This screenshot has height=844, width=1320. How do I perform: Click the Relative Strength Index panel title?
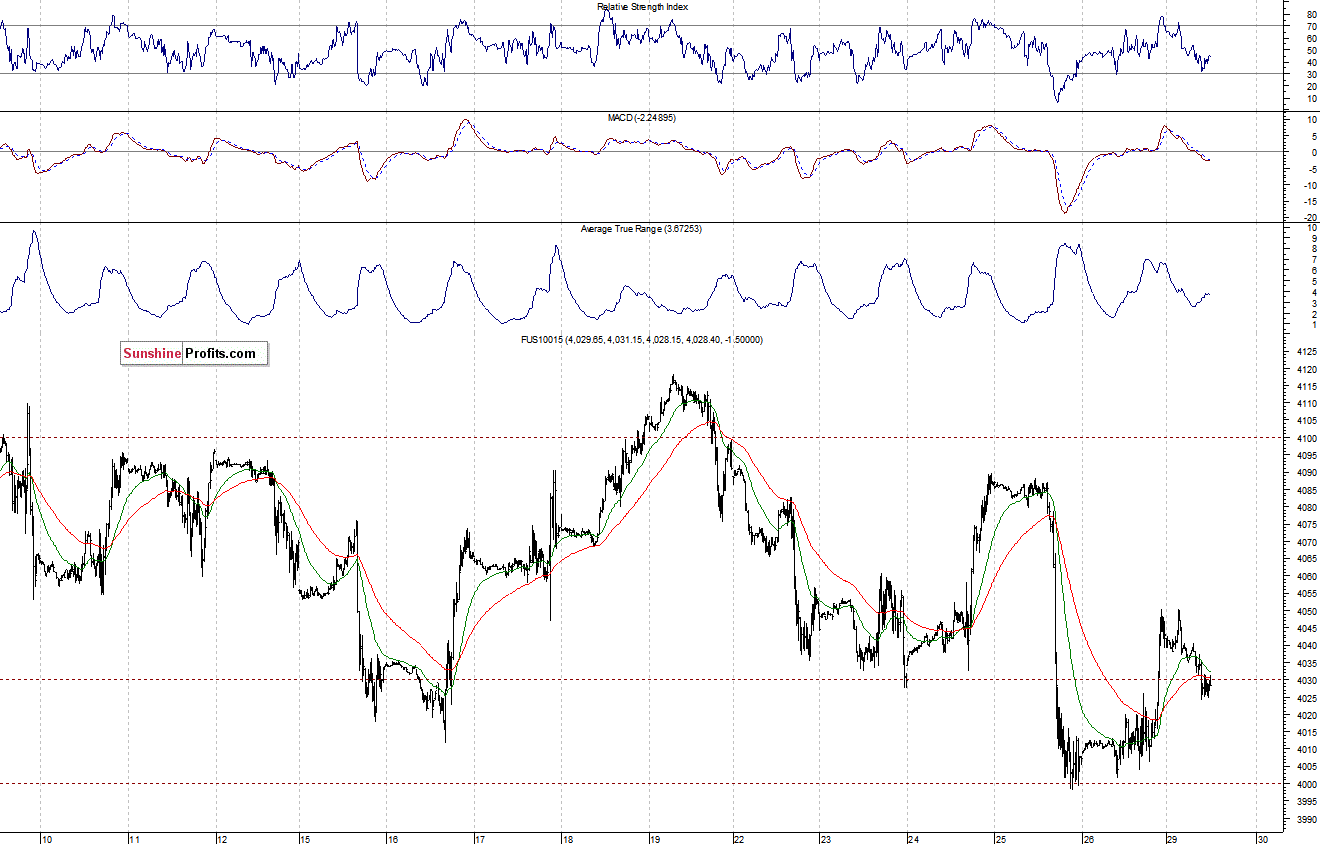642,7
